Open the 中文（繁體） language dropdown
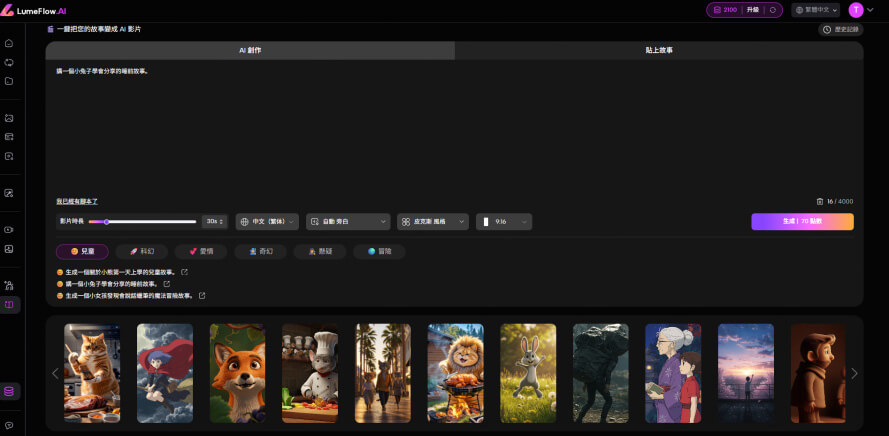The height and width of the screenshot is (436, 889). (x=267, y=221)
